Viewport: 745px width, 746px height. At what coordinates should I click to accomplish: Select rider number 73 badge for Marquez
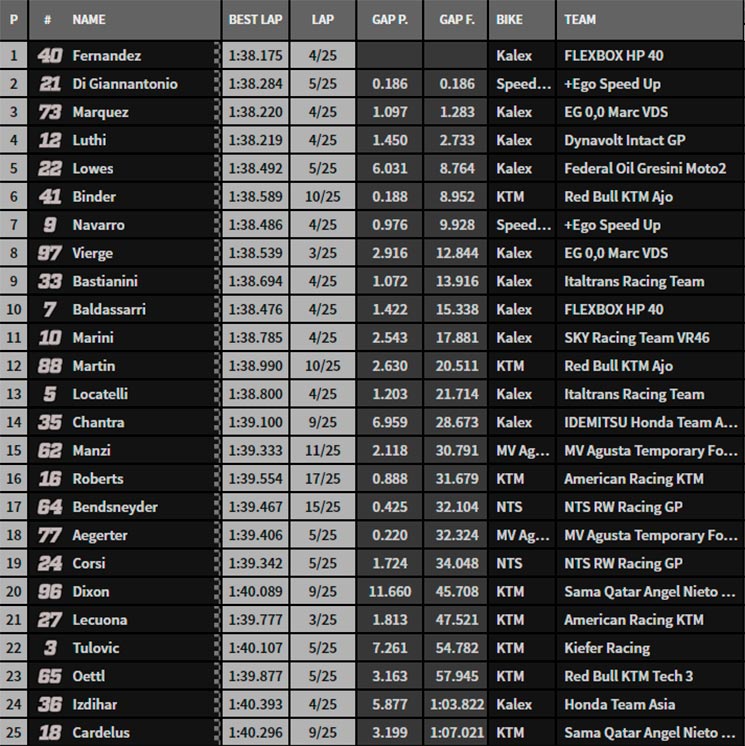[50, 112]
